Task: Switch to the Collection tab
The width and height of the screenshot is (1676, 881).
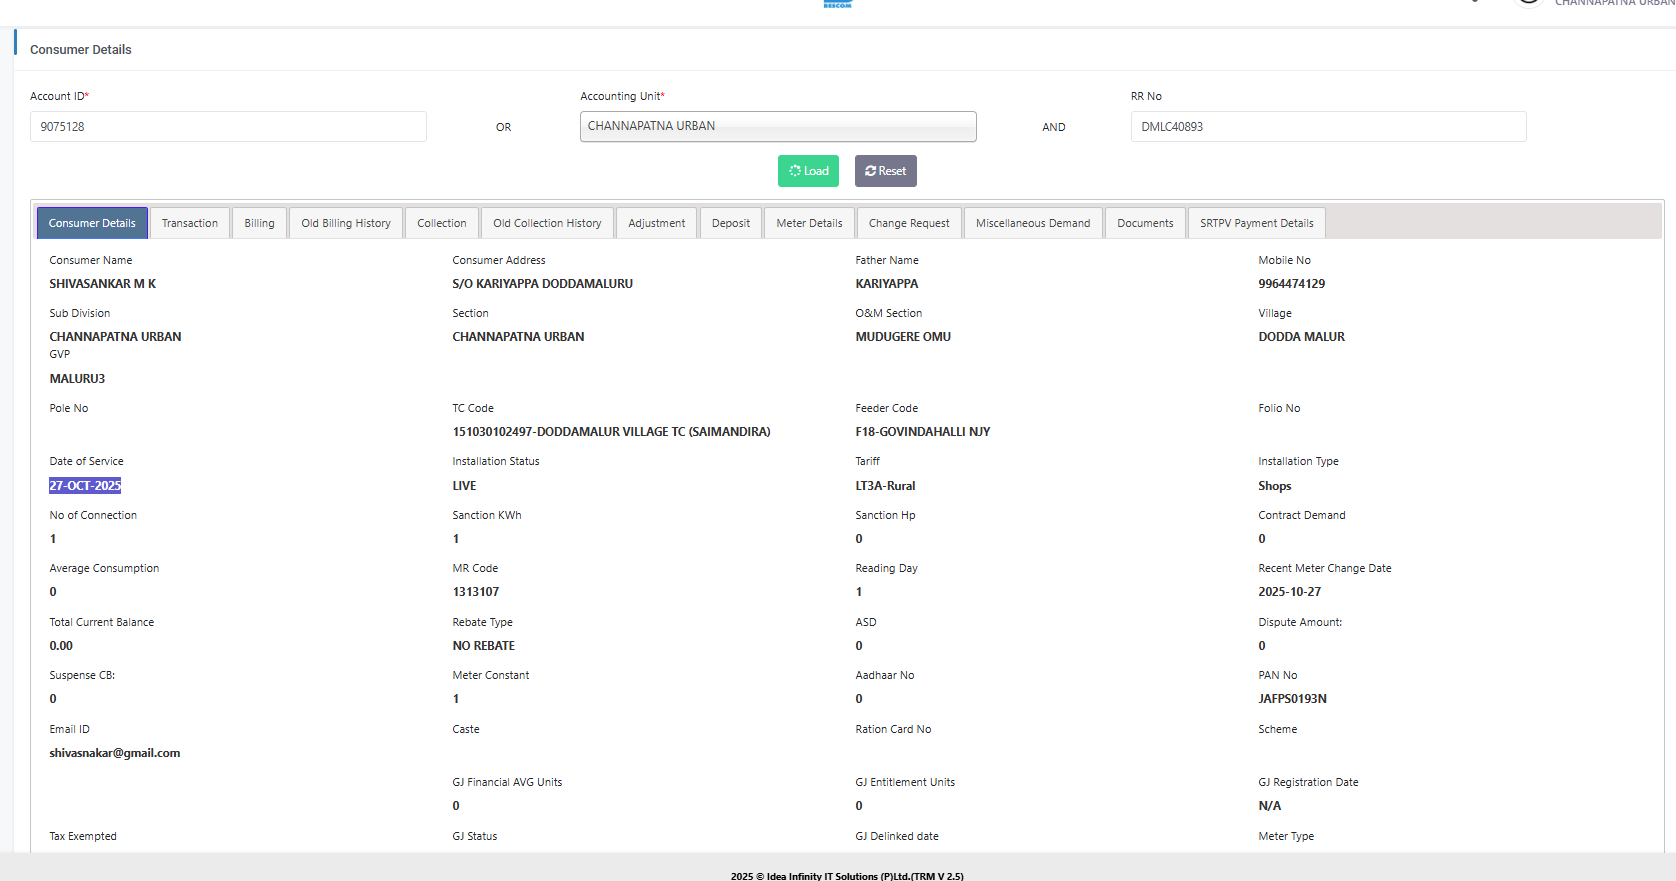Action: point(442,223)
